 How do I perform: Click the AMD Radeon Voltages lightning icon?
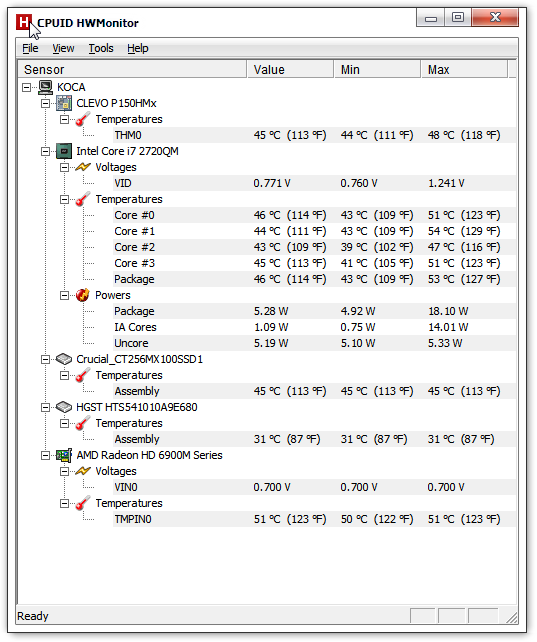point(83,471)
